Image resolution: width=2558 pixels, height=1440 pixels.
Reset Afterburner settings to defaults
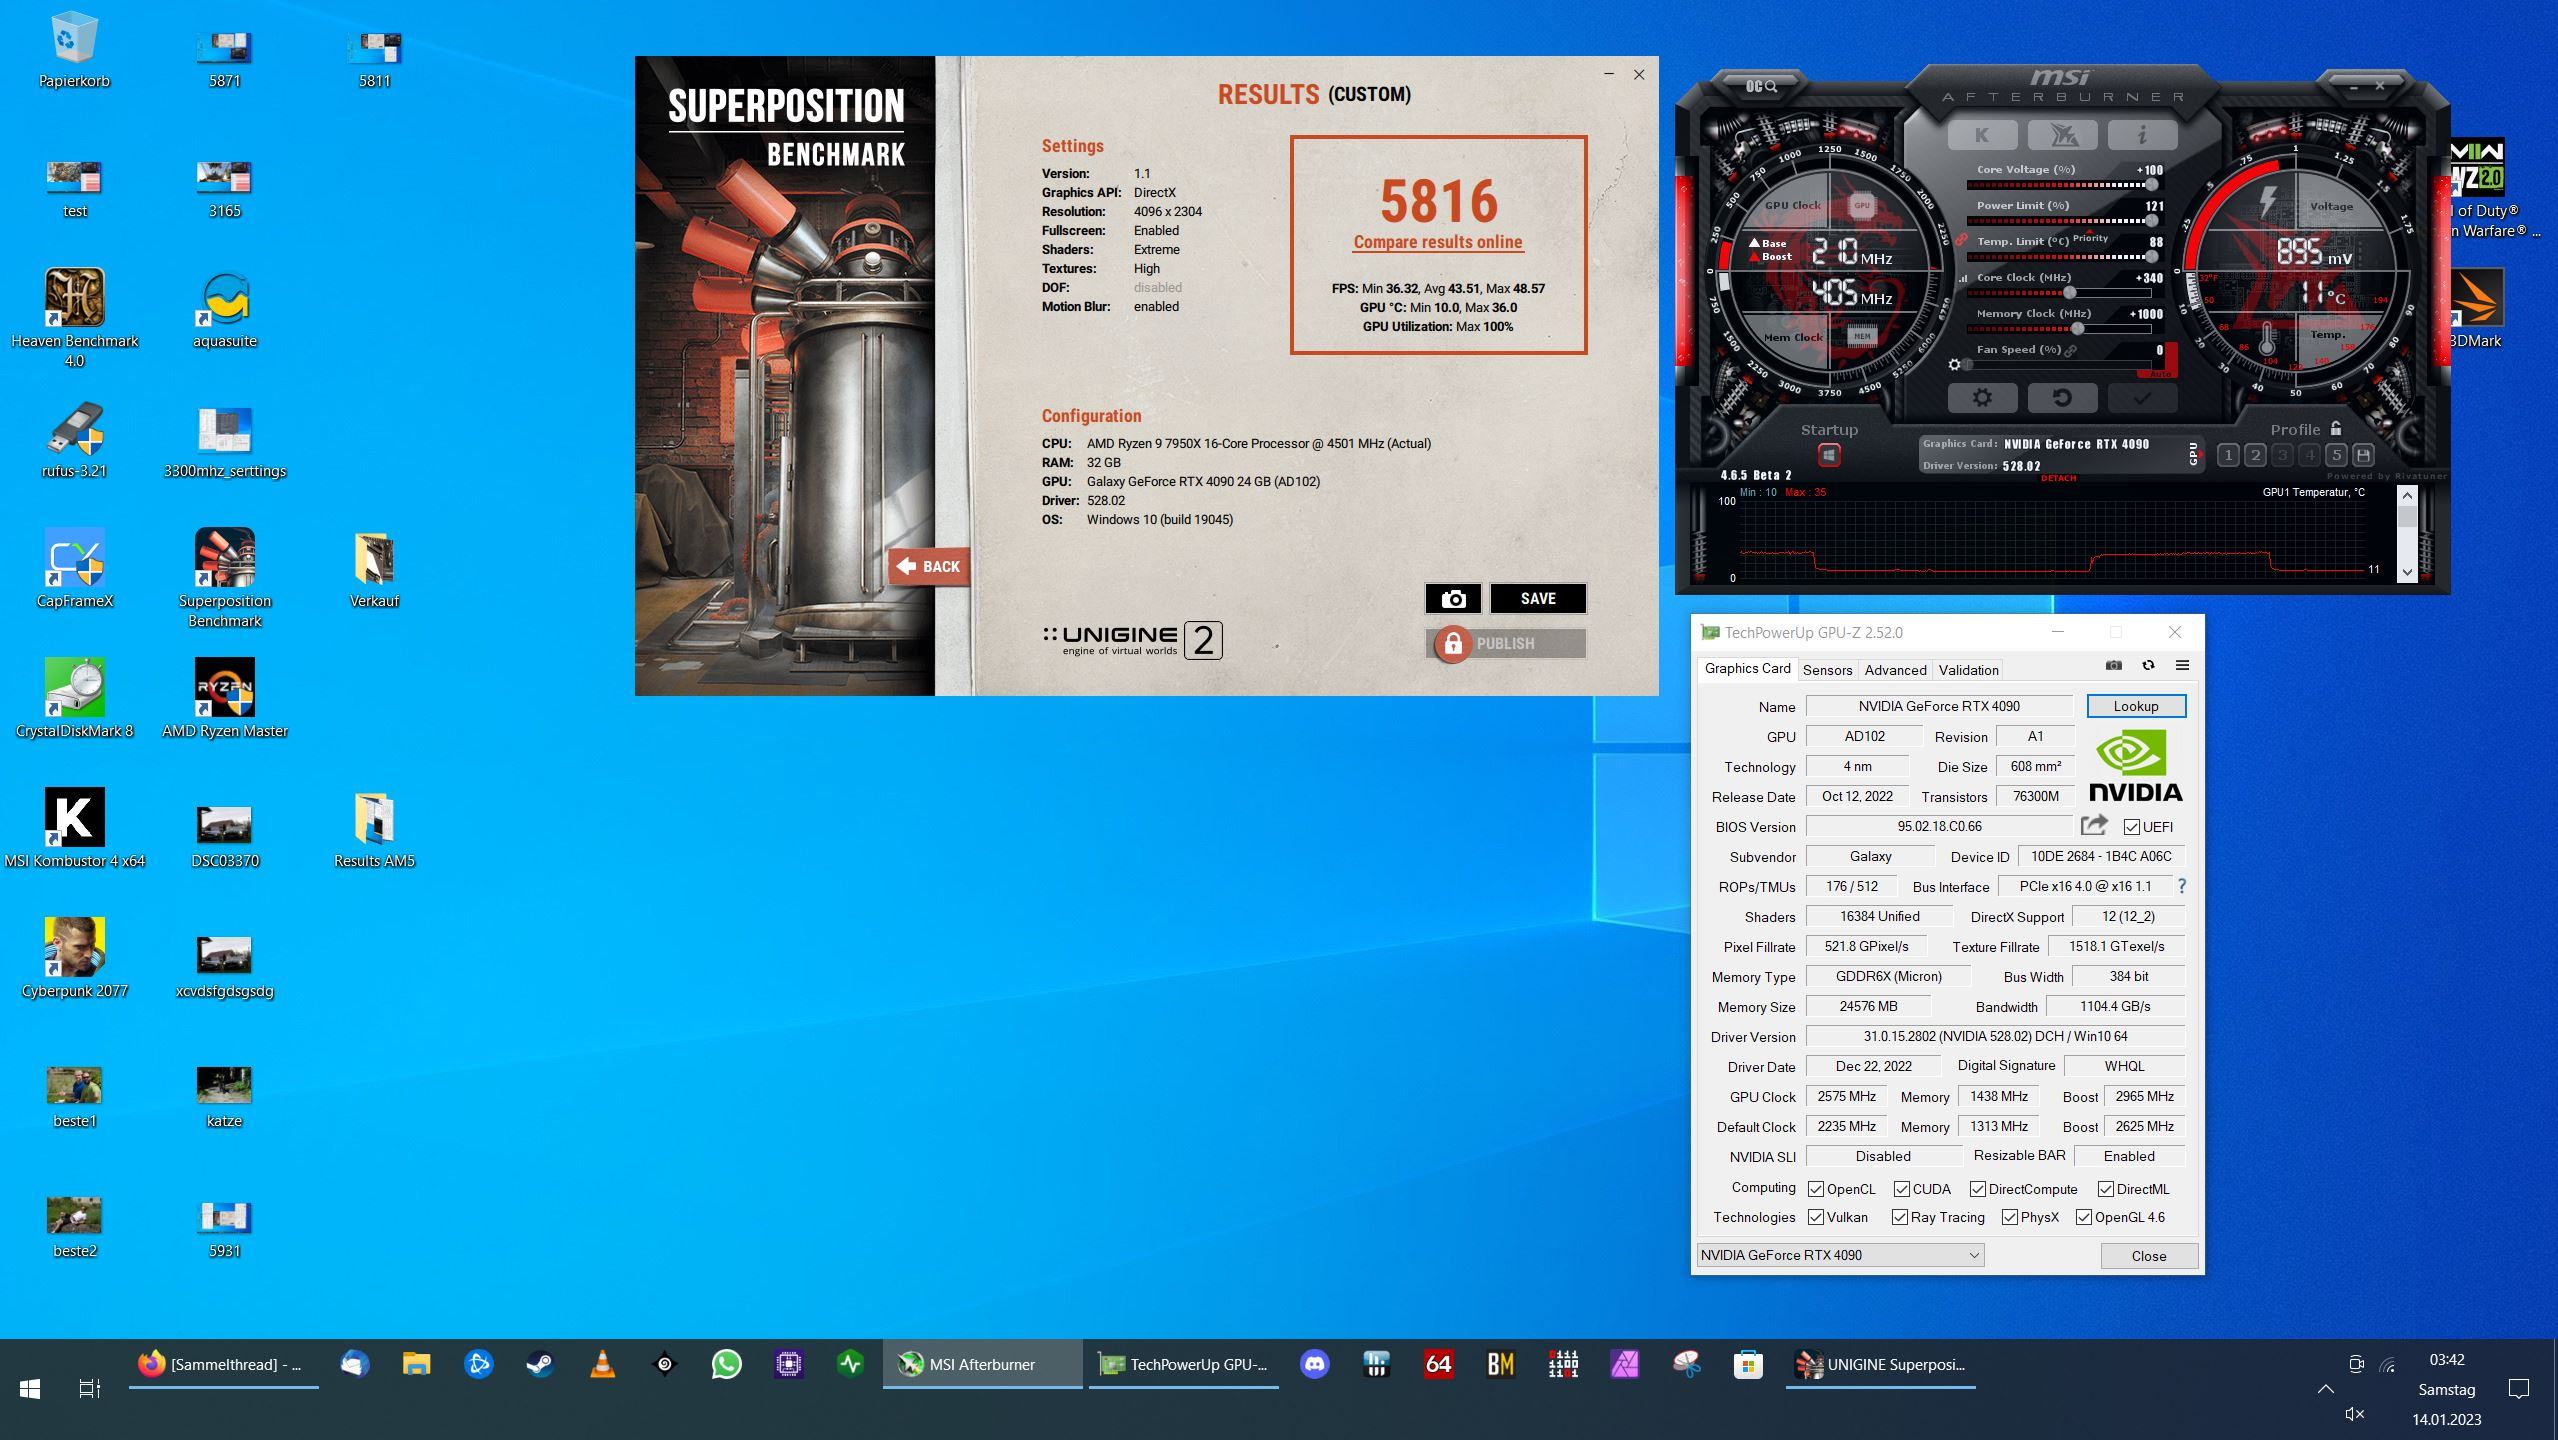coord(2062,398)
